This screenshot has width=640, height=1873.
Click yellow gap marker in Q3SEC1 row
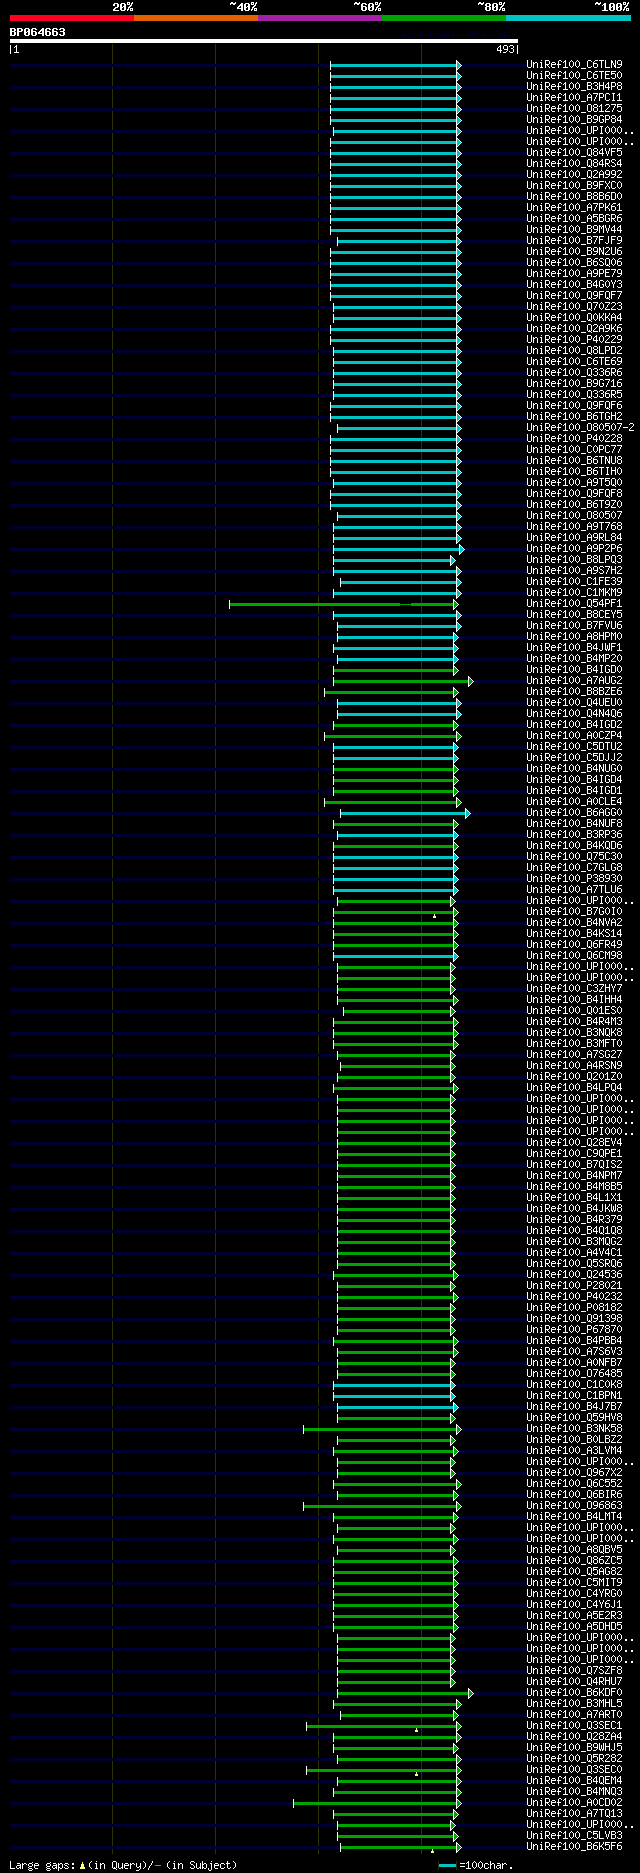tap(417, 1729)
